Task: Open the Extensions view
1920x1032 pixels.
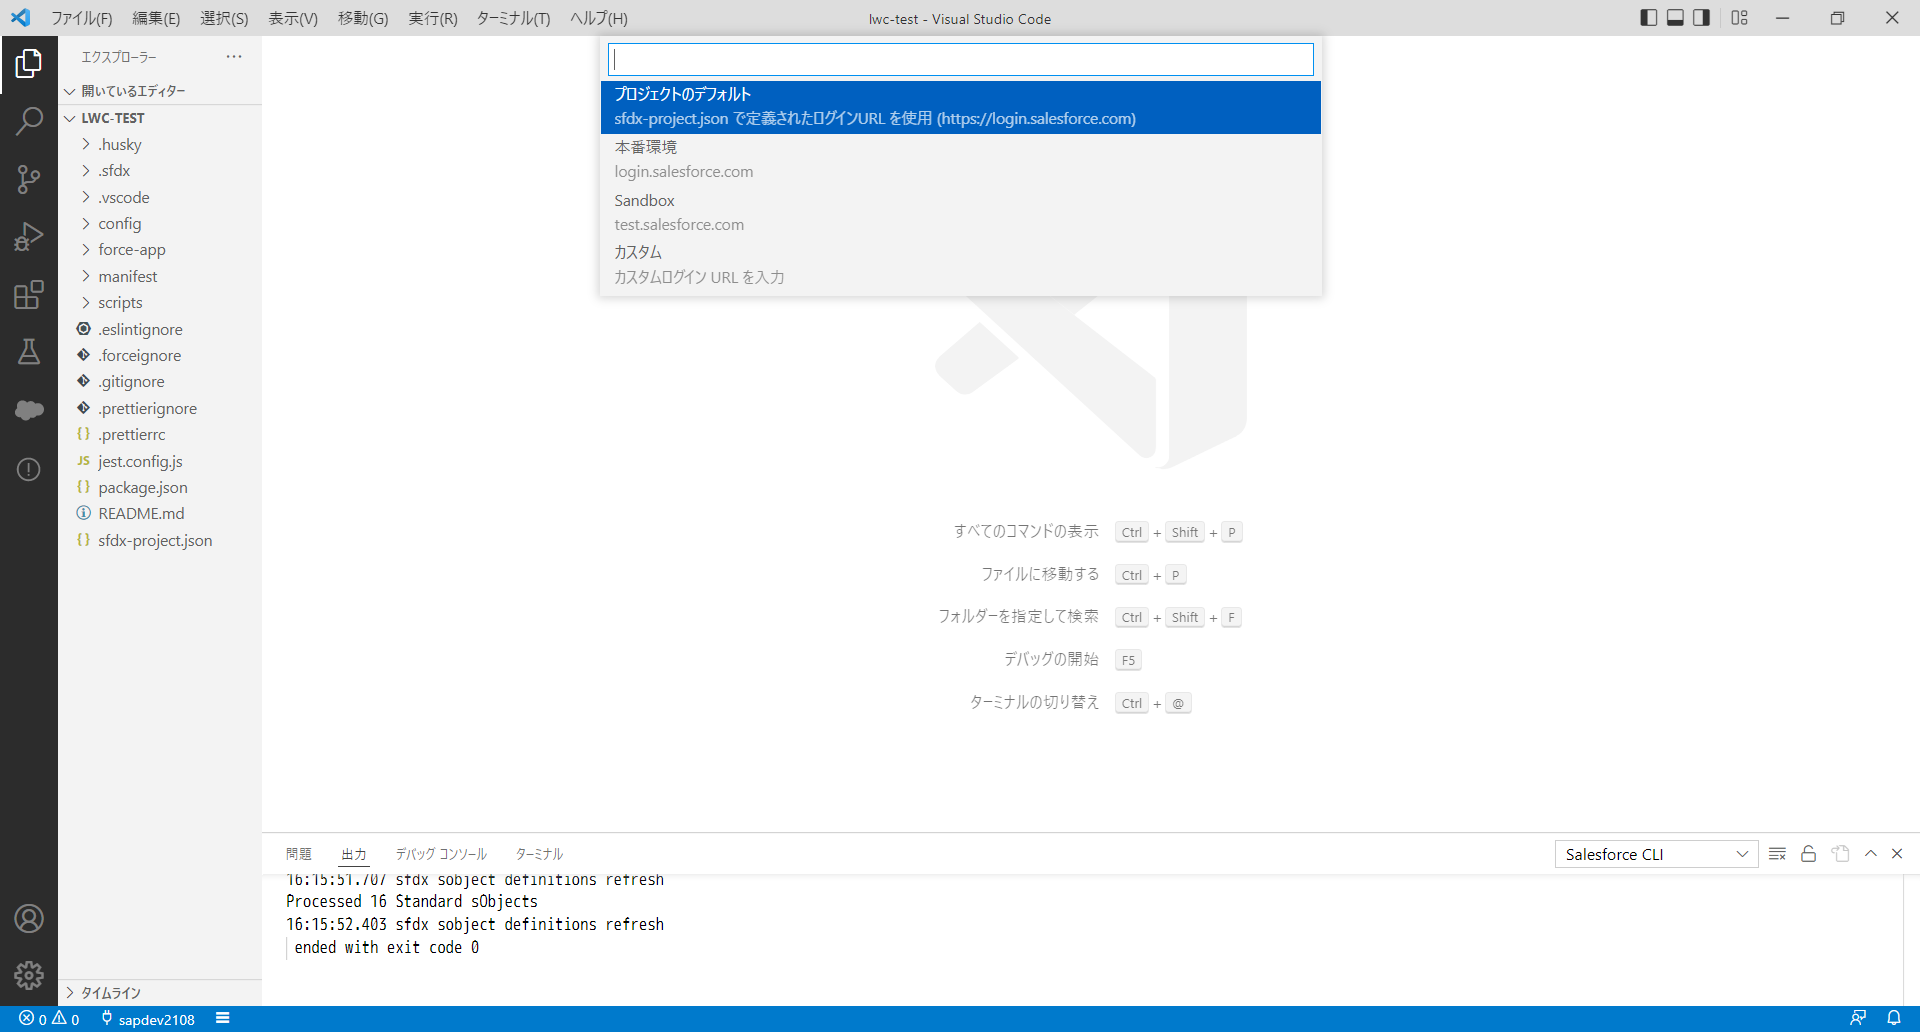Action: 29,295
